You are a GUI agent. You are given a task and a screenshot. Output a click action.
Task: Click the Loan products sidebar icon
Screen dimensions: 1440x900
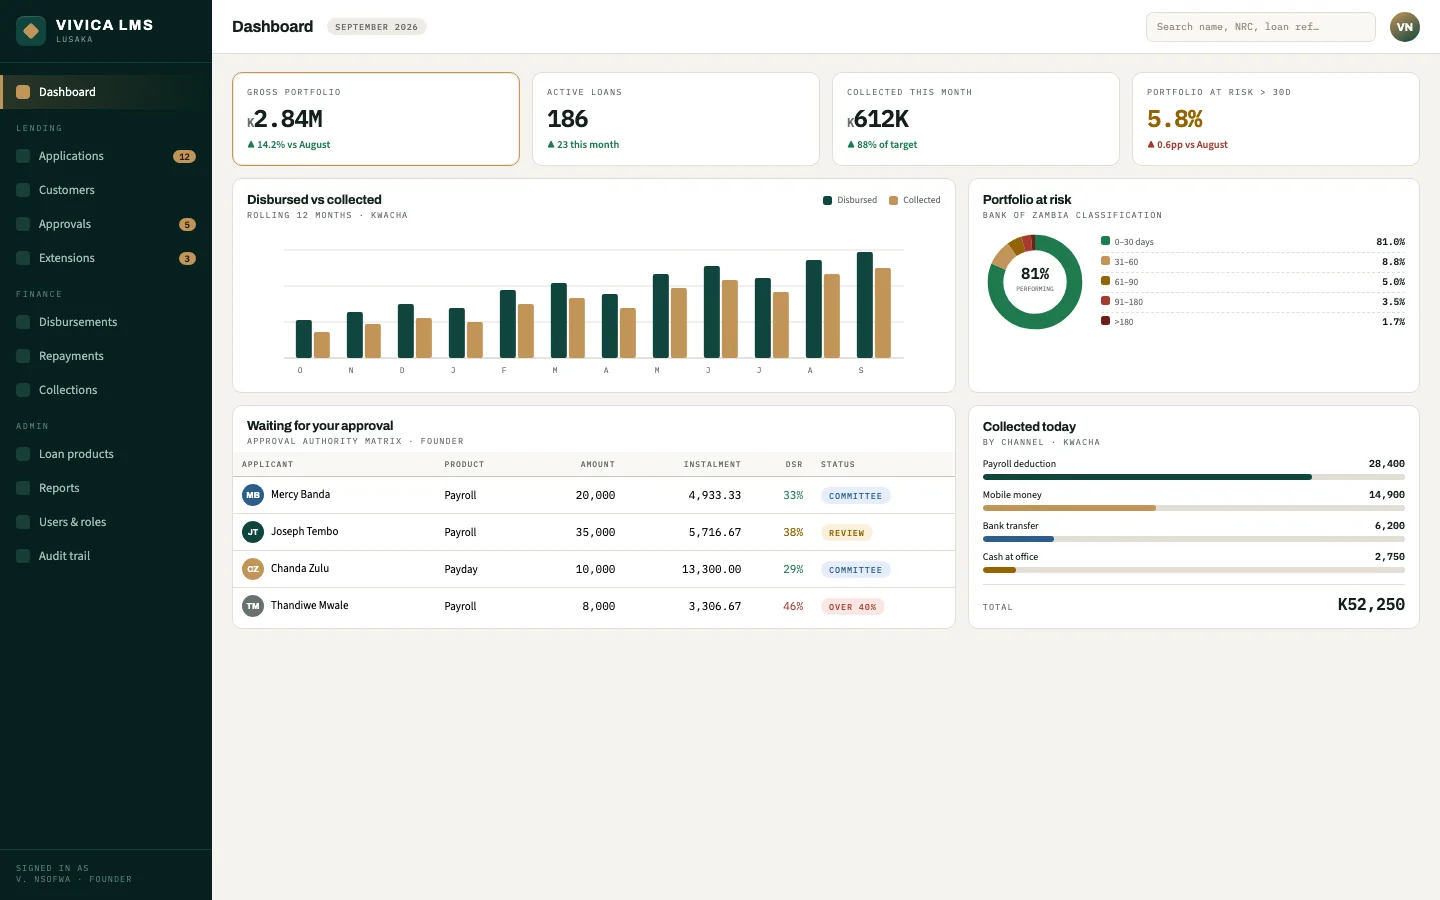[x=23, y=454]
